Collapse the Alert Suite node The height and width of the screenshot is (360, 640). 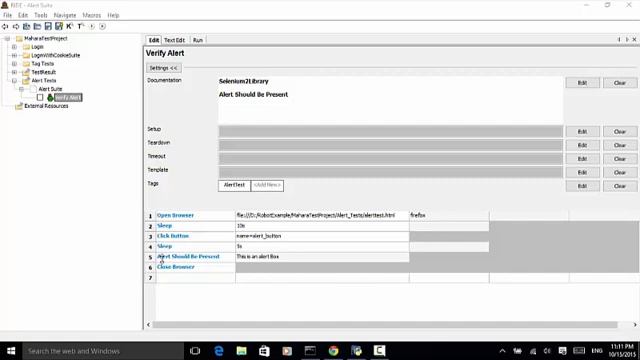[21, 89]
